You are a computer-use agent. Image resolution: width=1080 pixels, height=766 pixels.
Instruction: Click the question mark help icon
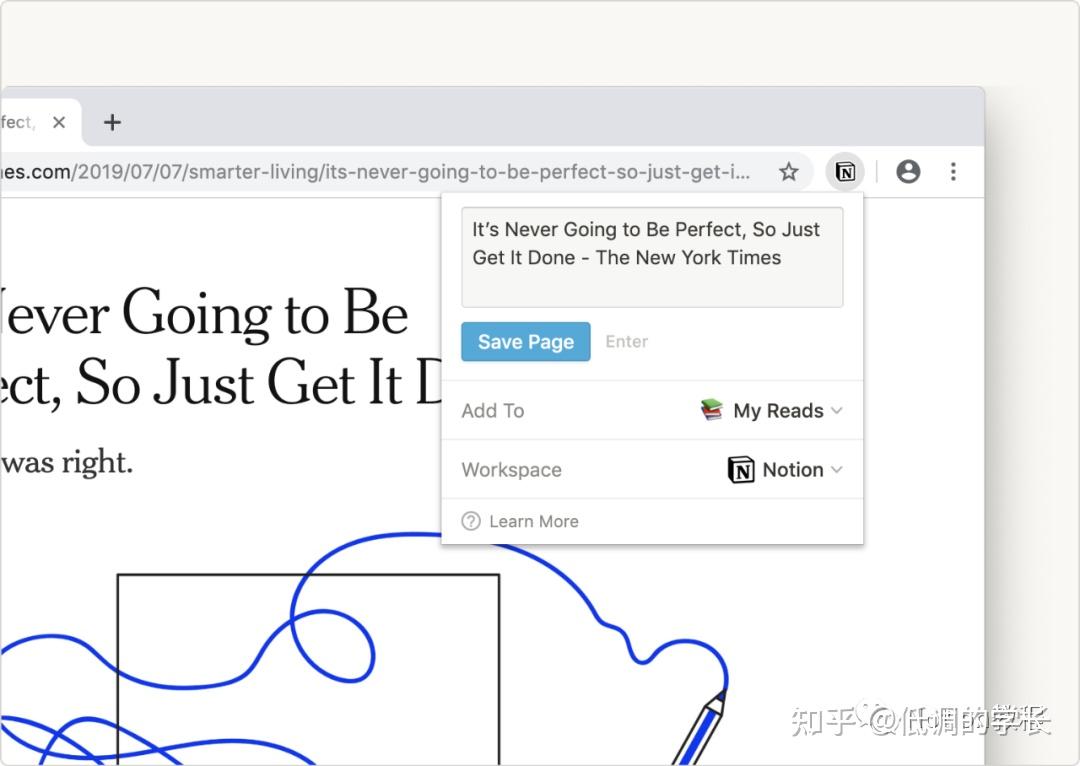click(x=470, y=521)
